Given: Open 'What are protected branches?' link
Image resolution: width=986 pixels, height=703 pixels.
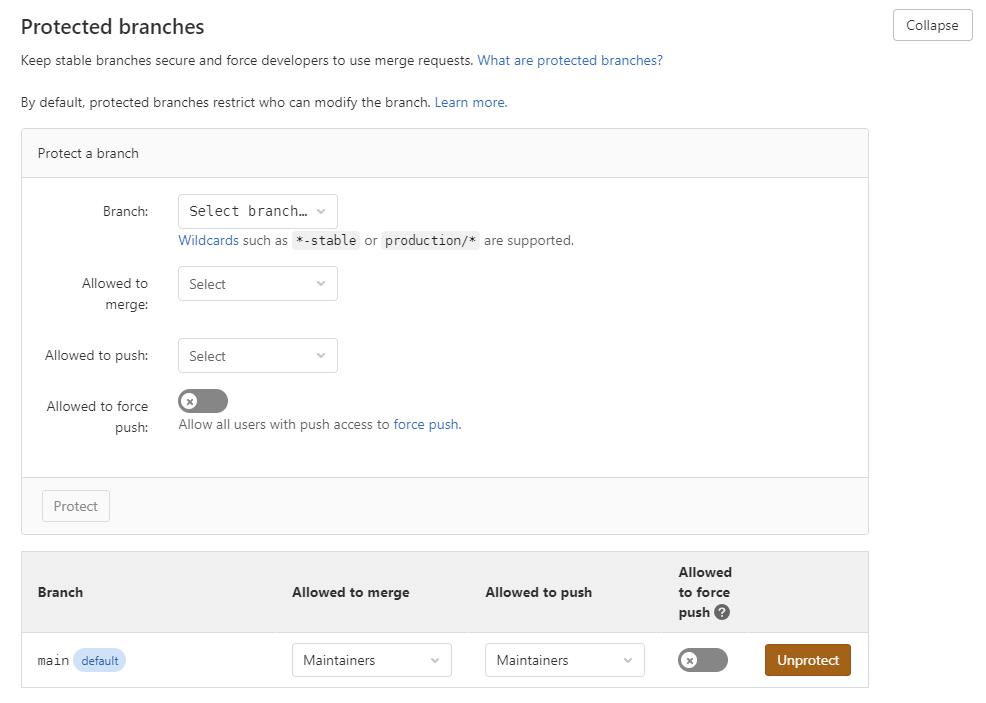Looking at the screenshot, I should click(x=570, y=60).
